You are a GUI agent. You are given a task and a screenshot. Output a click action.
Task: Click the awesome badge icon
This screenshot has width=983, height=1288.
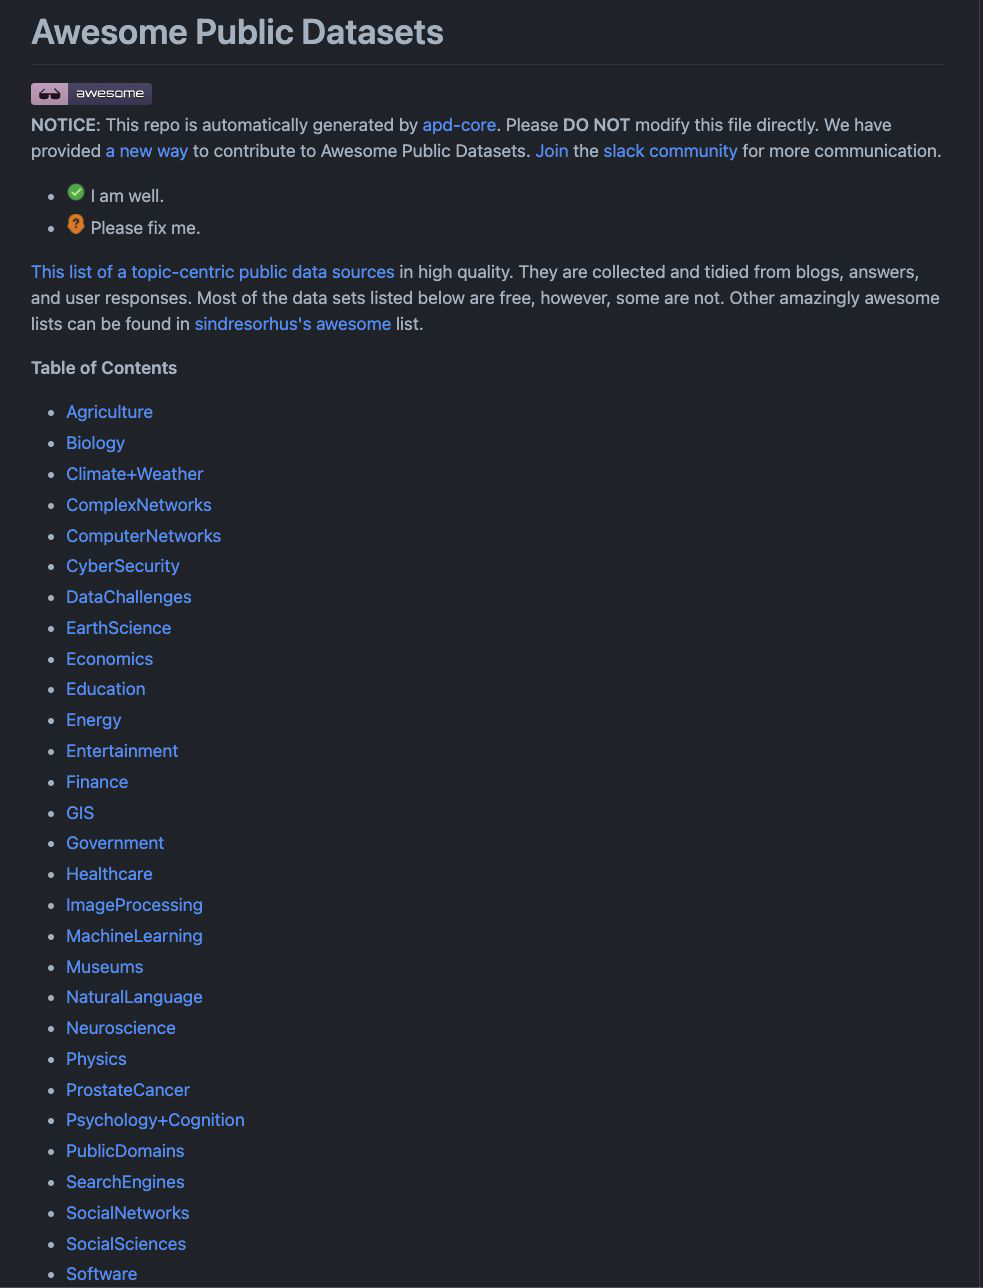91,93
